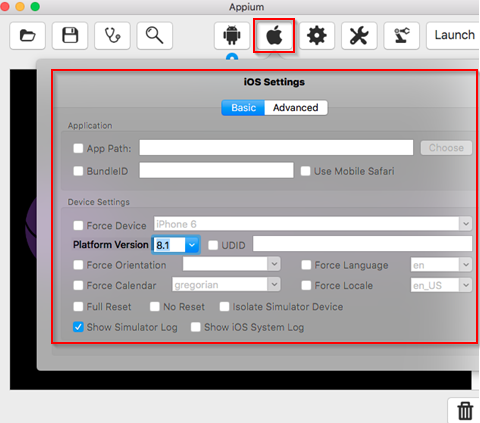Uncheck the Show Simulator Log checkbox
The height and width of the screenshot is (423, 480).
click(x=78, y=327)
